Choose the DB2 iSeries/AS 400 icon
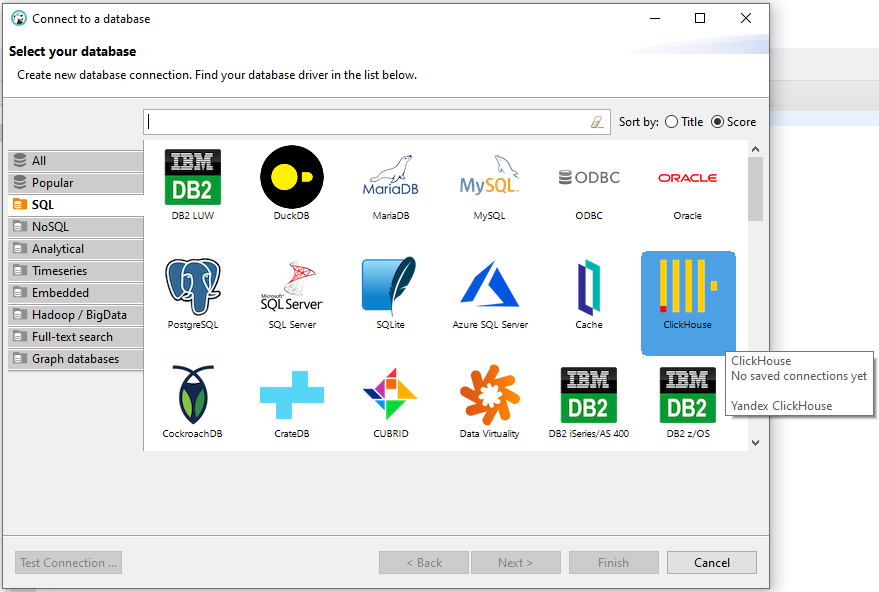The height and width of the screenshot is (592, 879). coord(589,395)
